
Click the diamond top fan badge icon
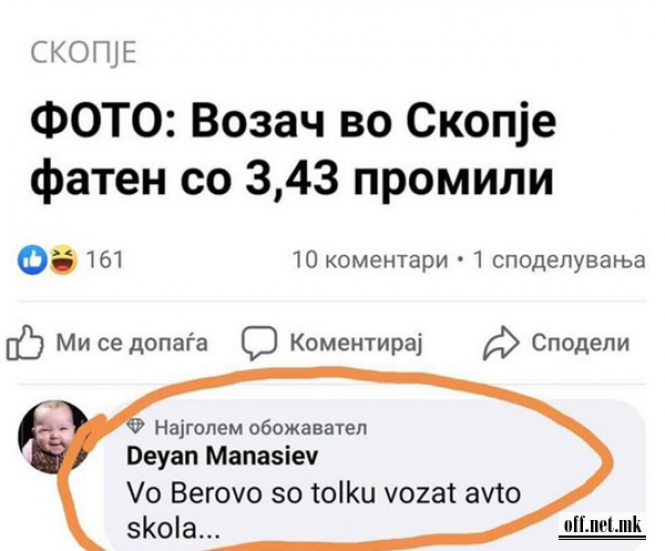pos(137,426)
